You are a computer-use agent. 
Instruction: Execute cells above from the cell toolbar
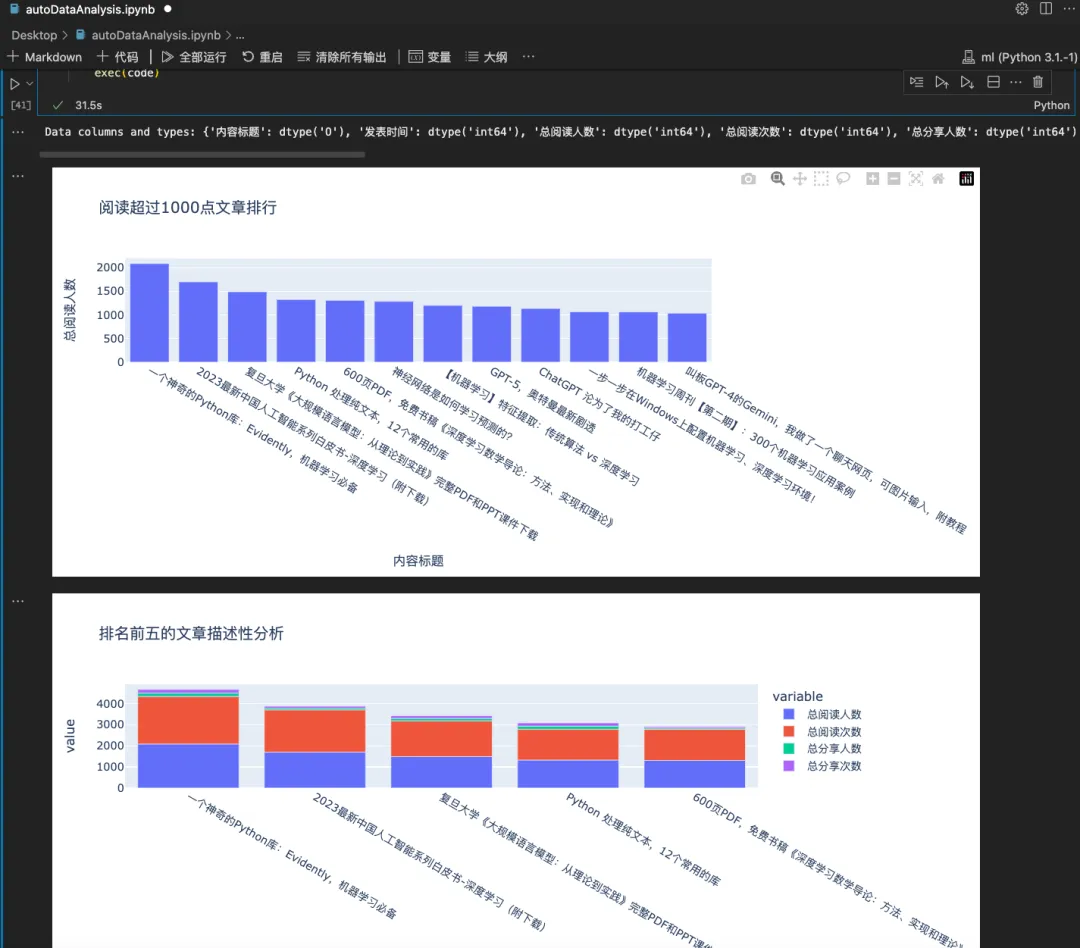tap(941, 82)
